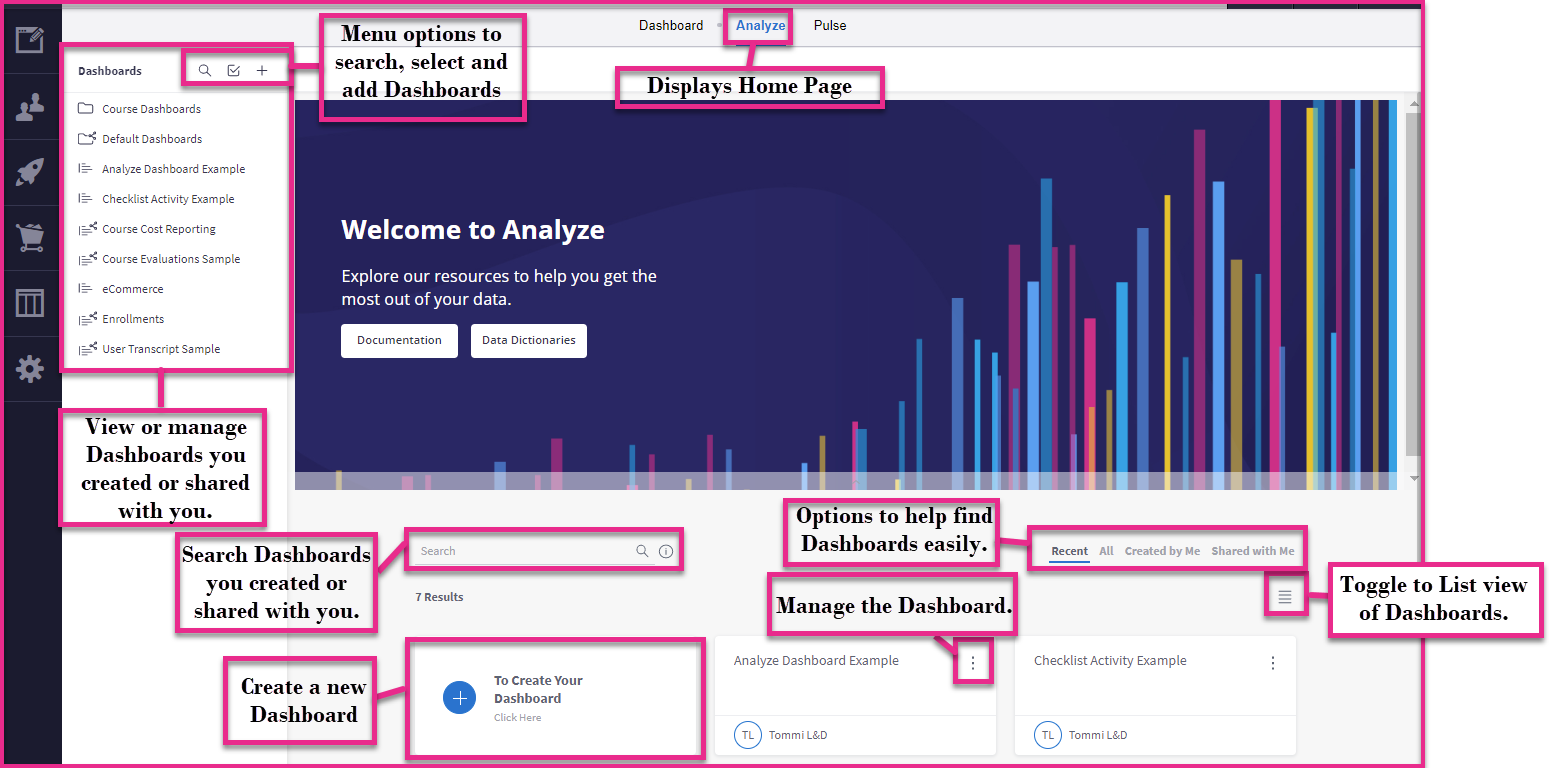Click the info icon beside search field
This screenshot has width=1554, height=768.
pos(666,551)
